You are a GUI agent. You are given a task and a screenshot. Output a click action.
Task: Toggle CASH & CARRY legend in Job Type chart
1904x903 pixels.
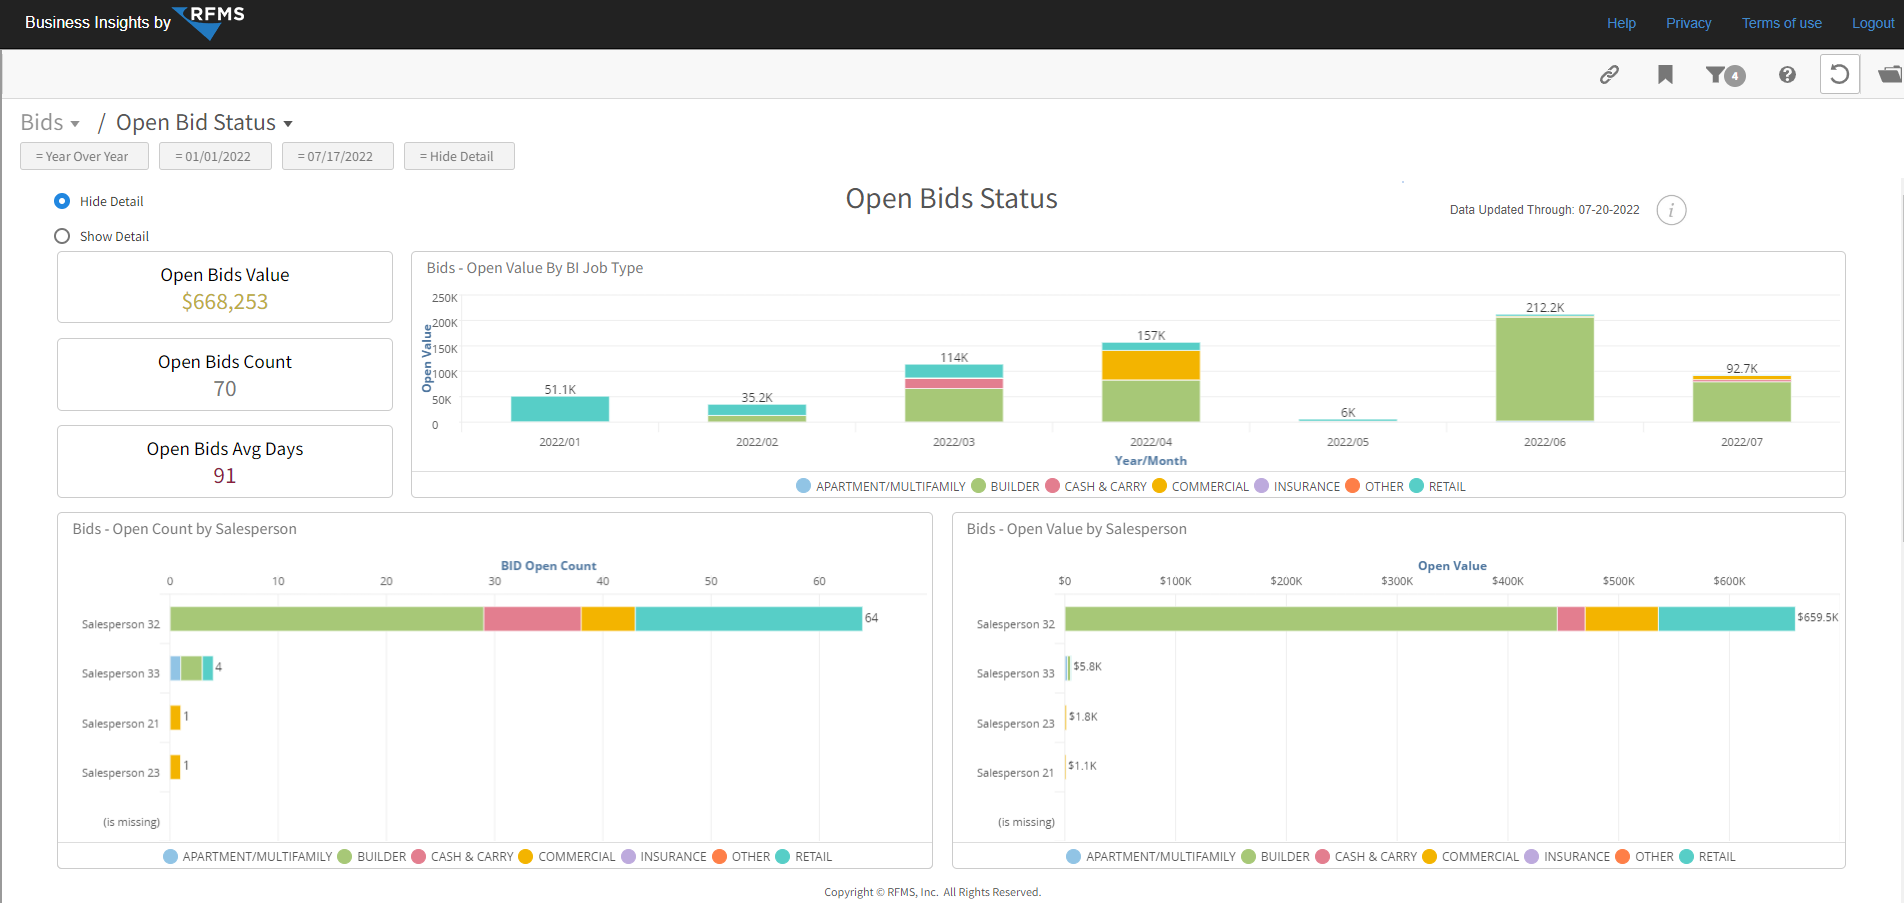click(x=1096, y=486)
